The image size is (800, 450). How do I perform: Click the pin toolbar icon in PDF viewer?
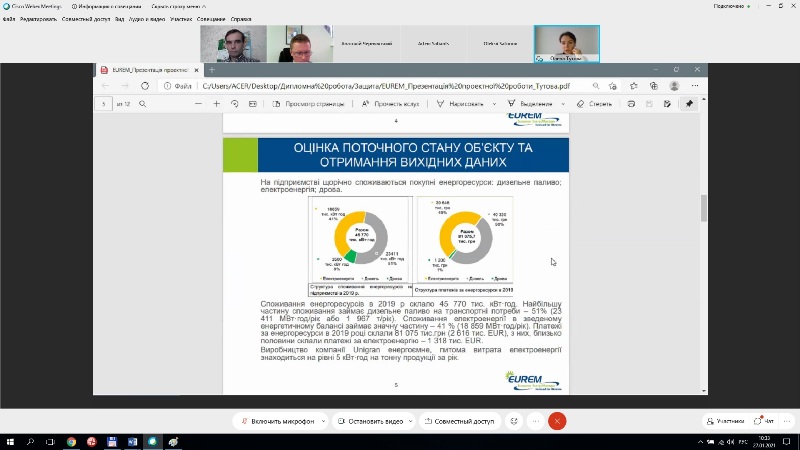click(x=688, y=104)
